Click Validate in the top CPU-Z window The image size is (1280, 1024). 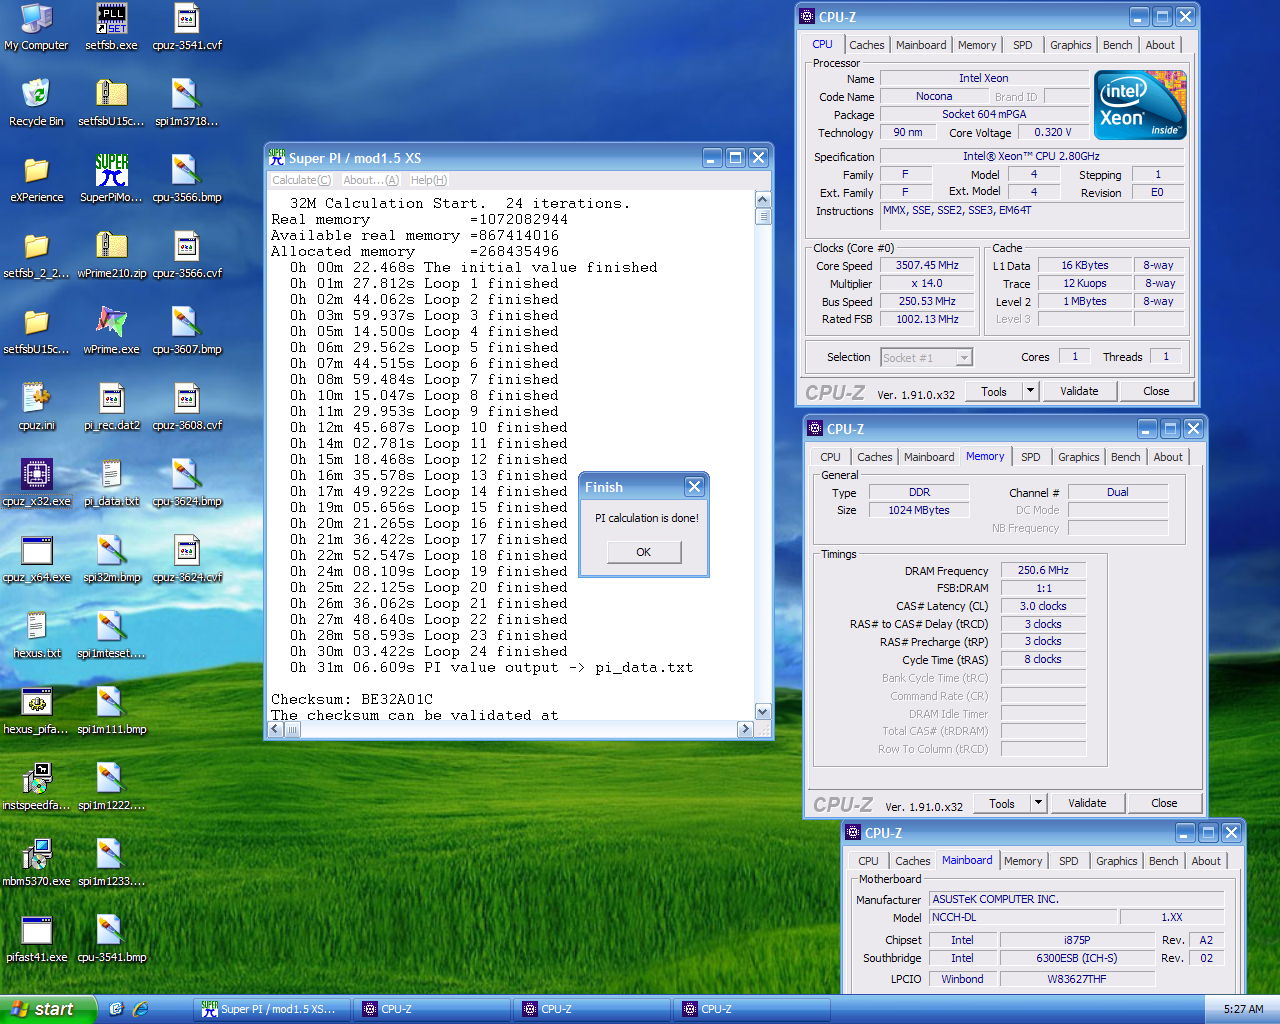click(x=1079, y=391)
